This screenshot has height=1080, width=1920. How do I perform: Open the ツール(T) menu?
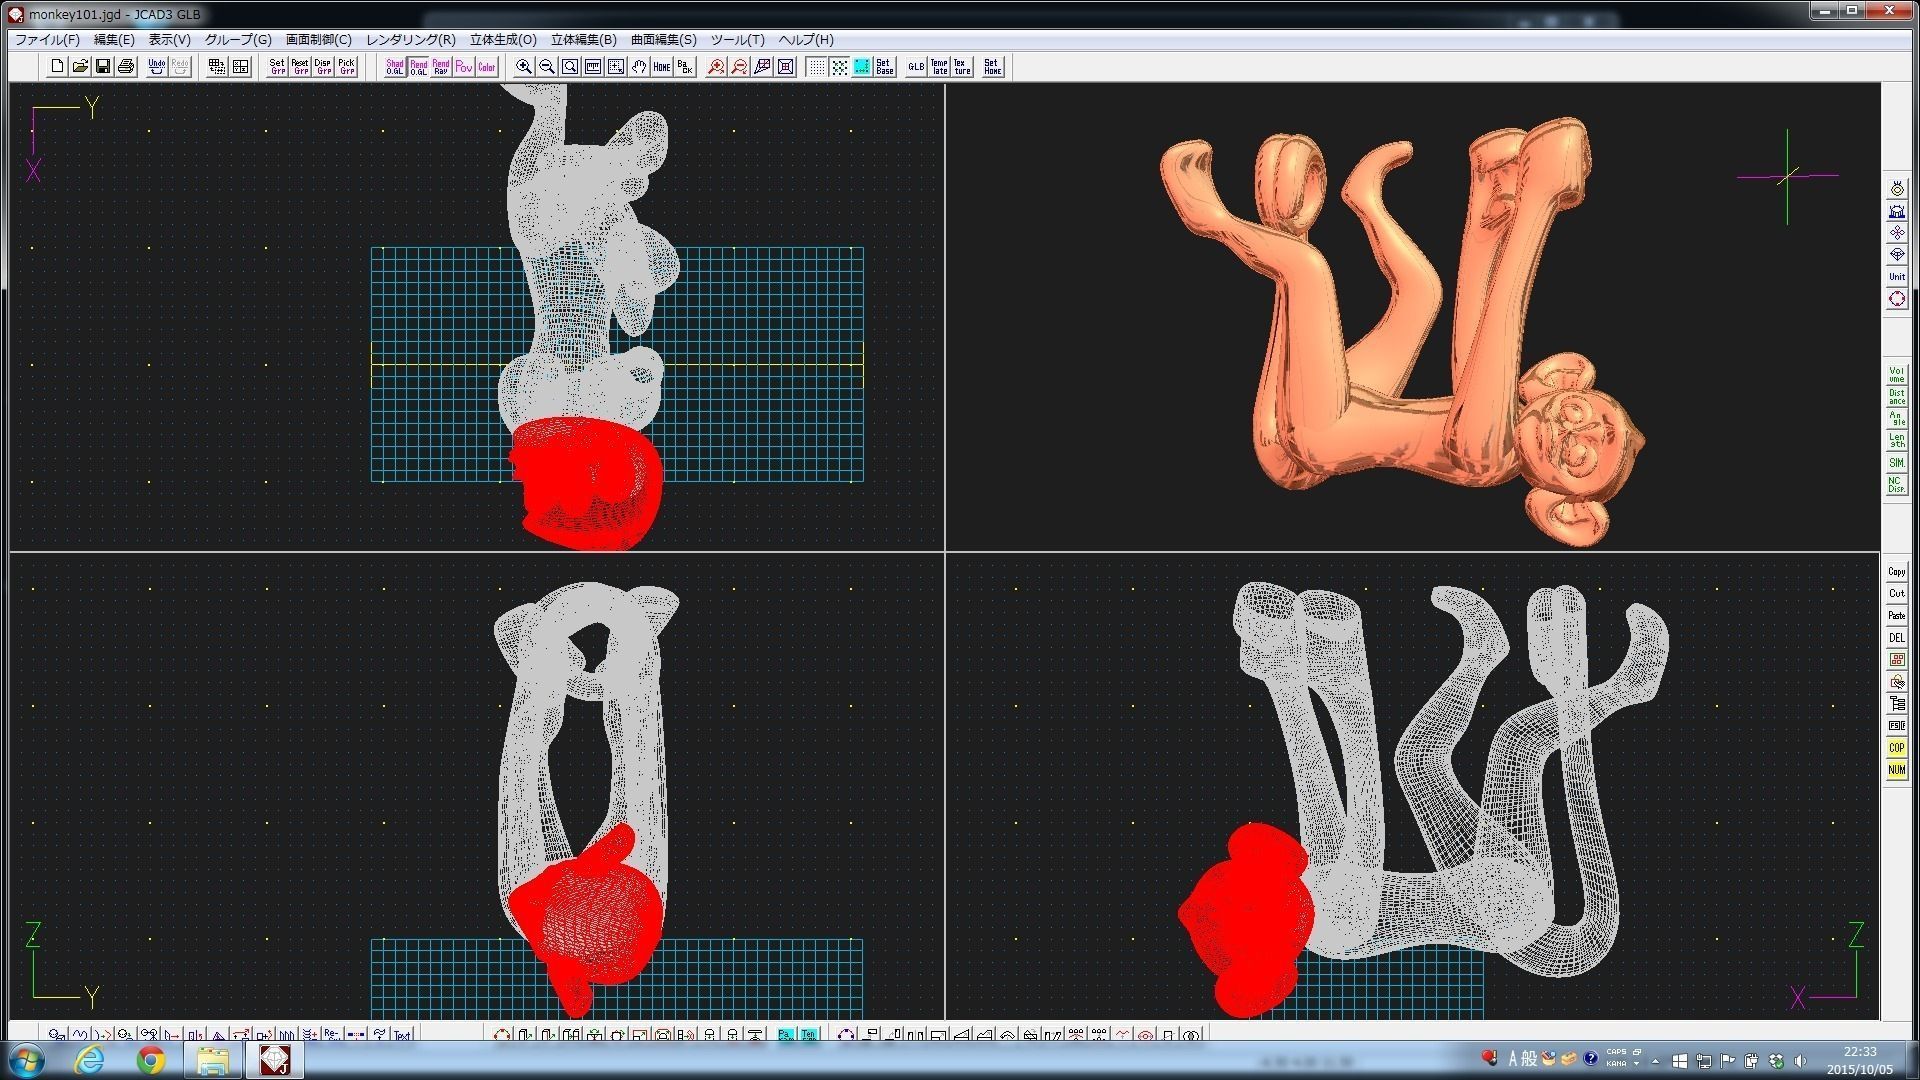[738, 40]
